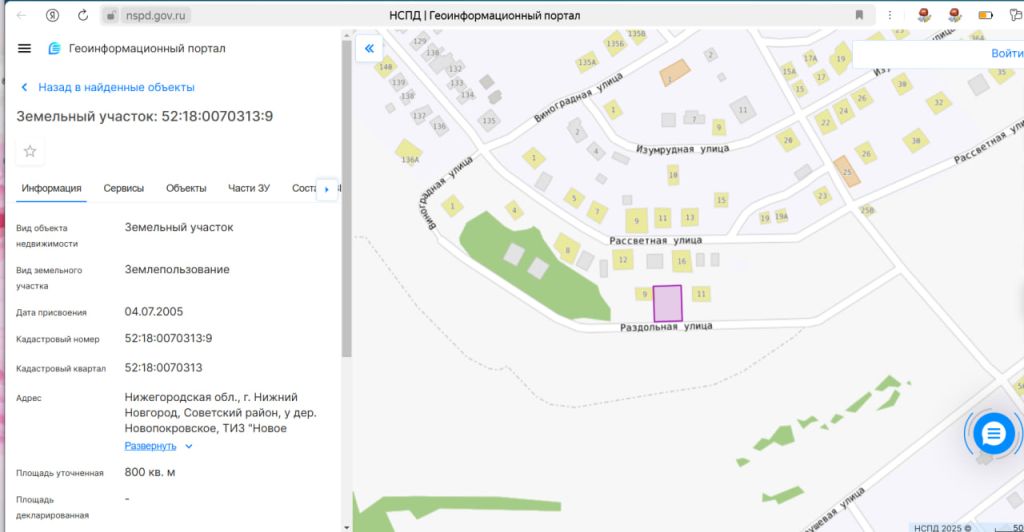Image resolution: width=1024 pixels, height=532 pixels.
Task: Reload the page with the refresh icon
Action: point(82,15)
